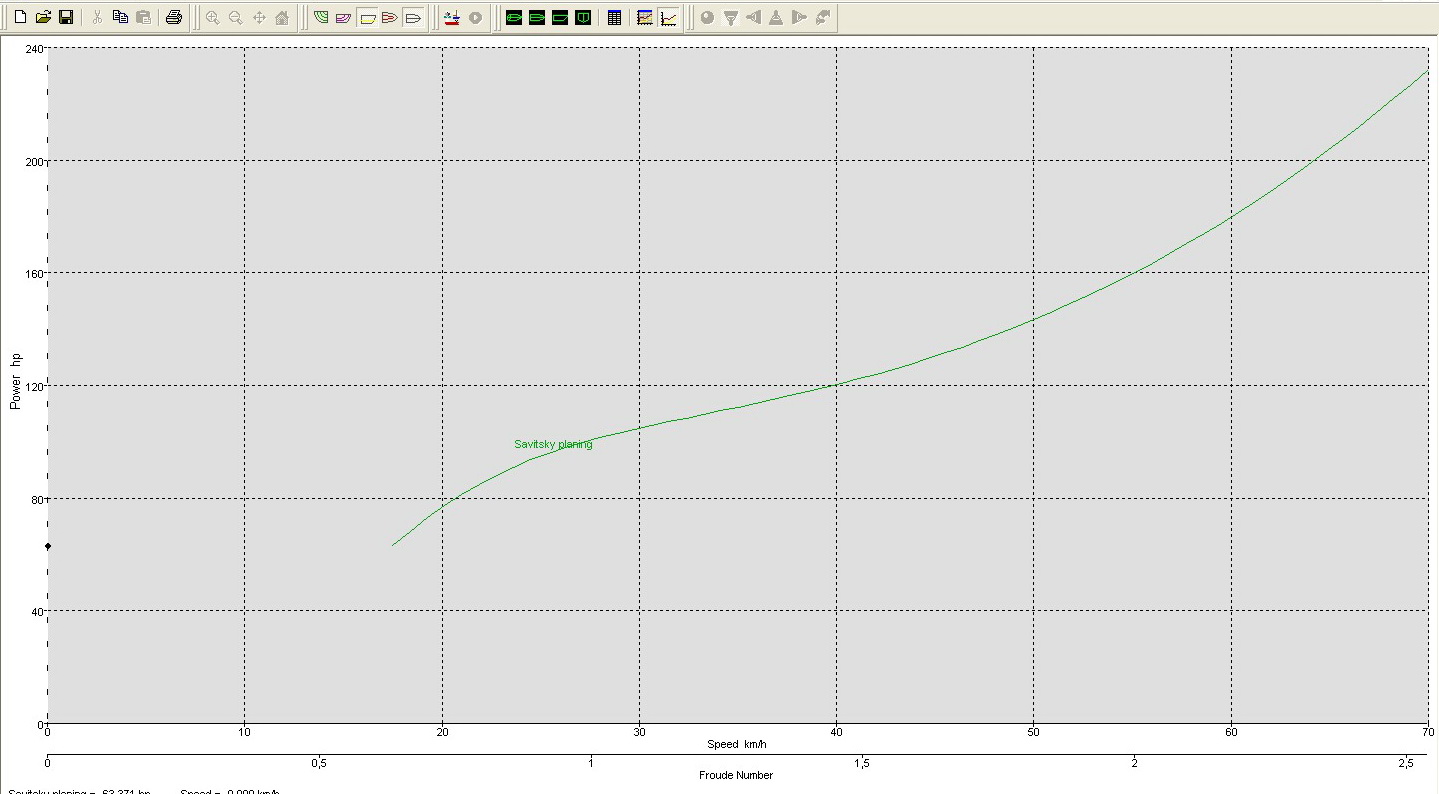Screen dimensions: 1439x794
Task: Click the 0,5 tick on Froude axis
Action: 319,763
